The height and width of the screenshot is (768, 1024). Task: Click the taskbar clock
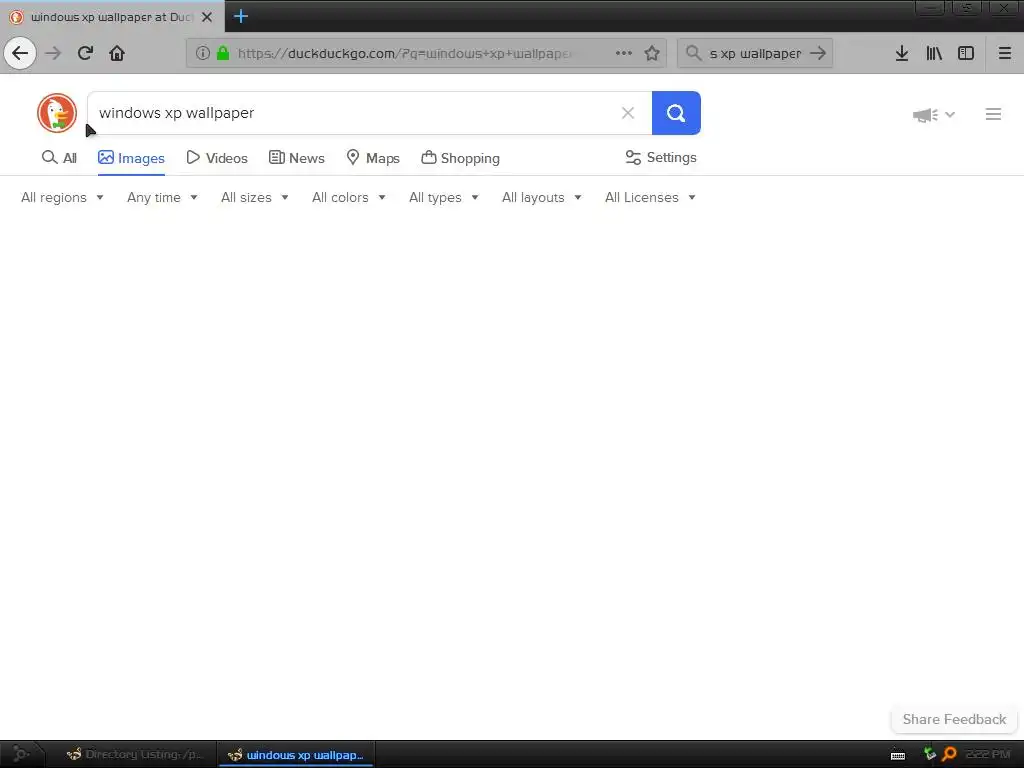tap(988, 754)
